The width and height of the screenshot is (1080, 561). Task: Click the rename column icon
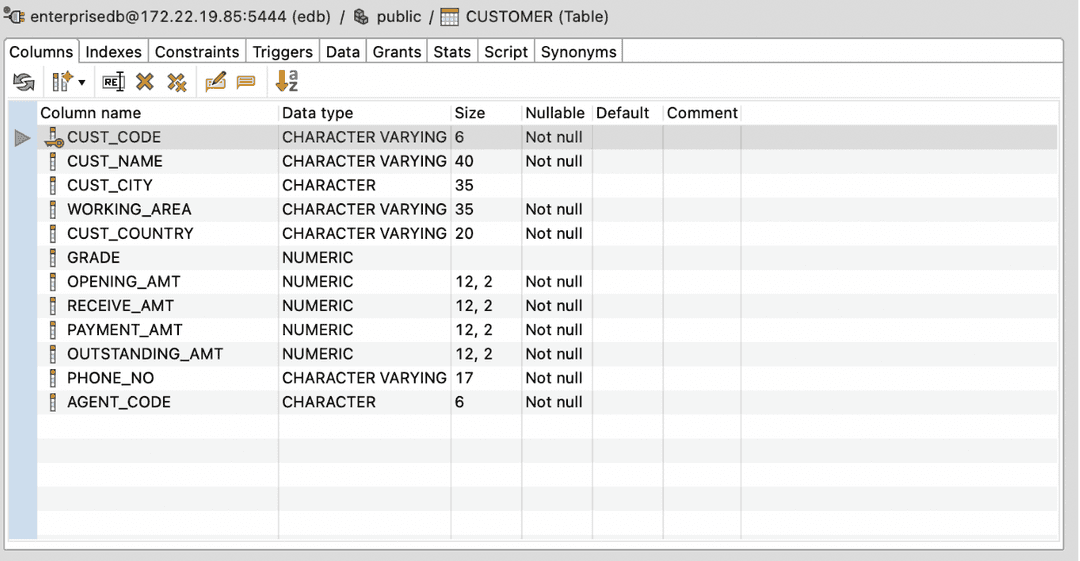pyautogui.click(x=113, y=82)
